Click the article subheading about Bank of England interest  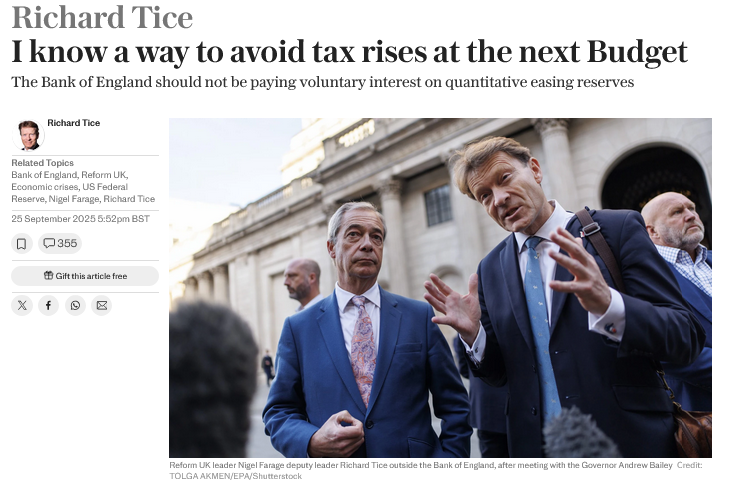point(322,82)
